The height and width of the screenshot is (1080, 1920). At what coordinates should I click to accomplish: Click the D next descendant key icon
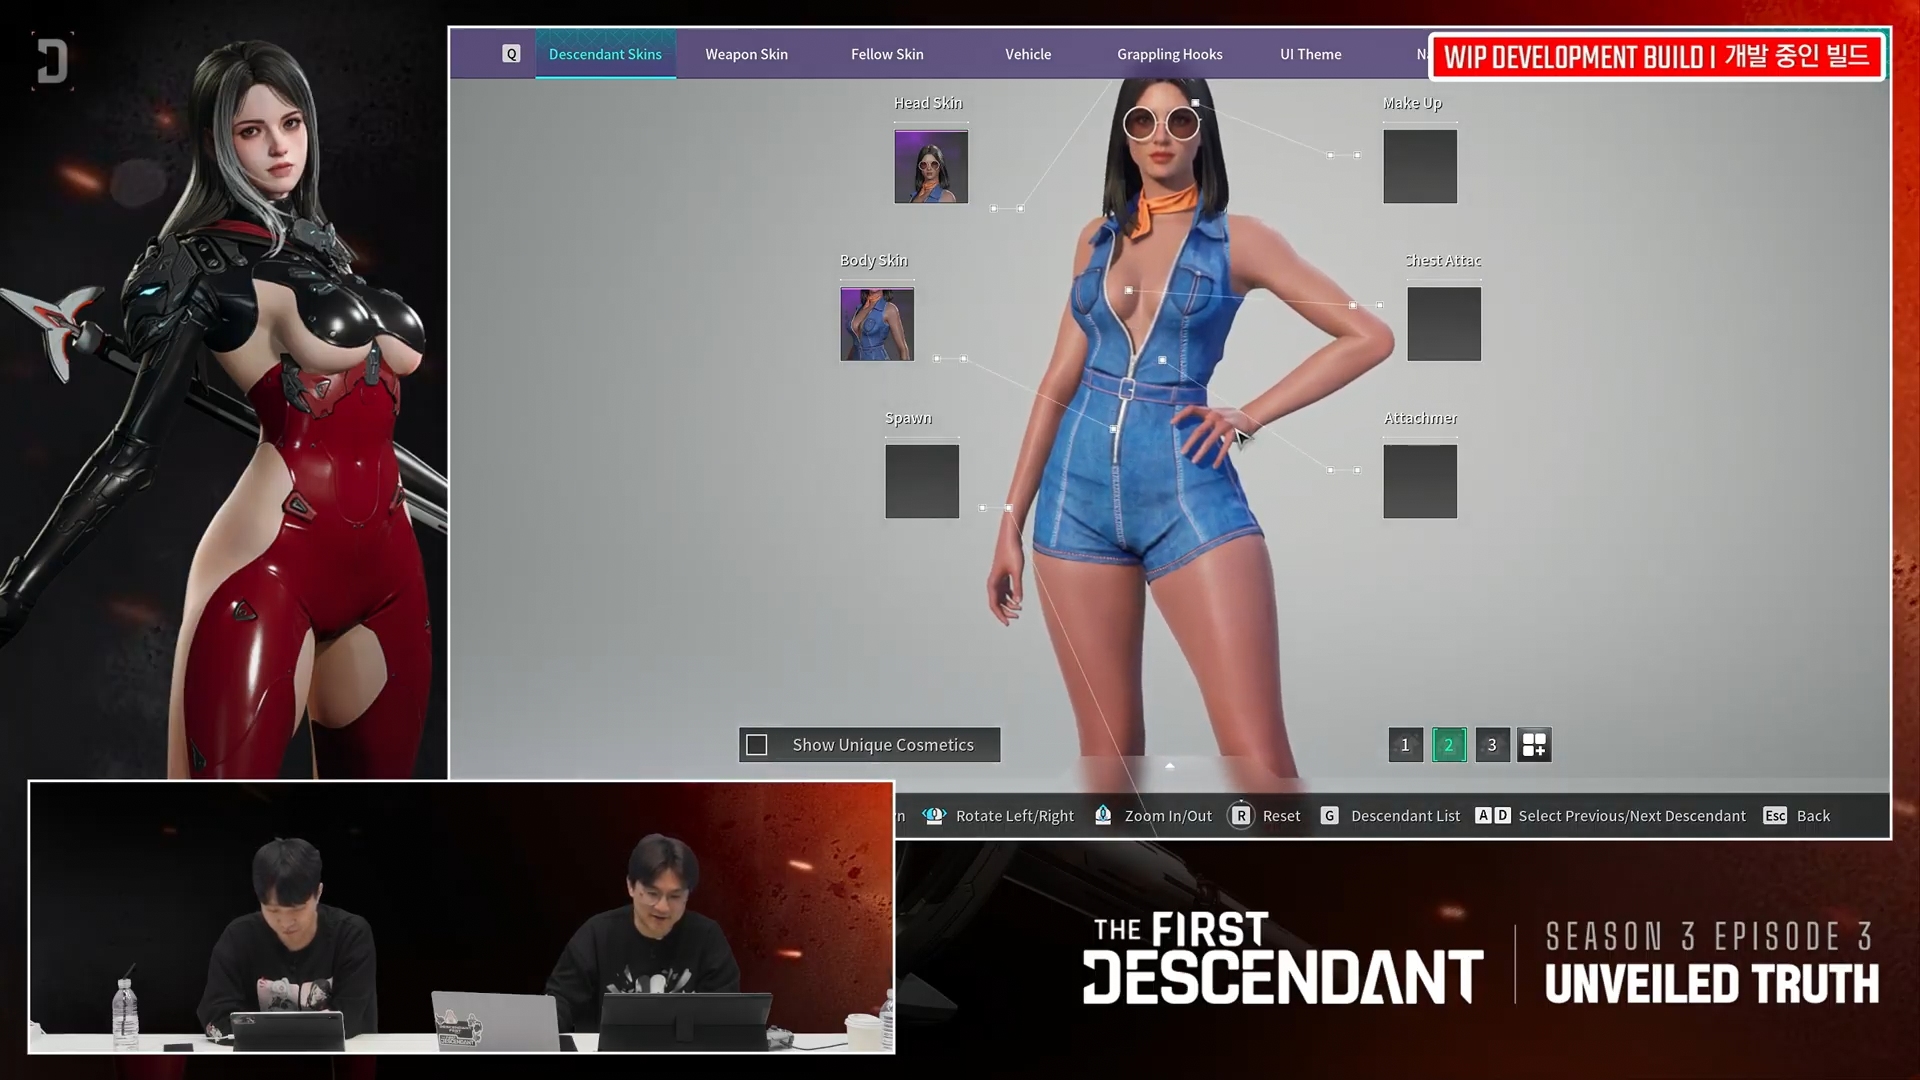pyautogui.click(x=1502, y=816)
